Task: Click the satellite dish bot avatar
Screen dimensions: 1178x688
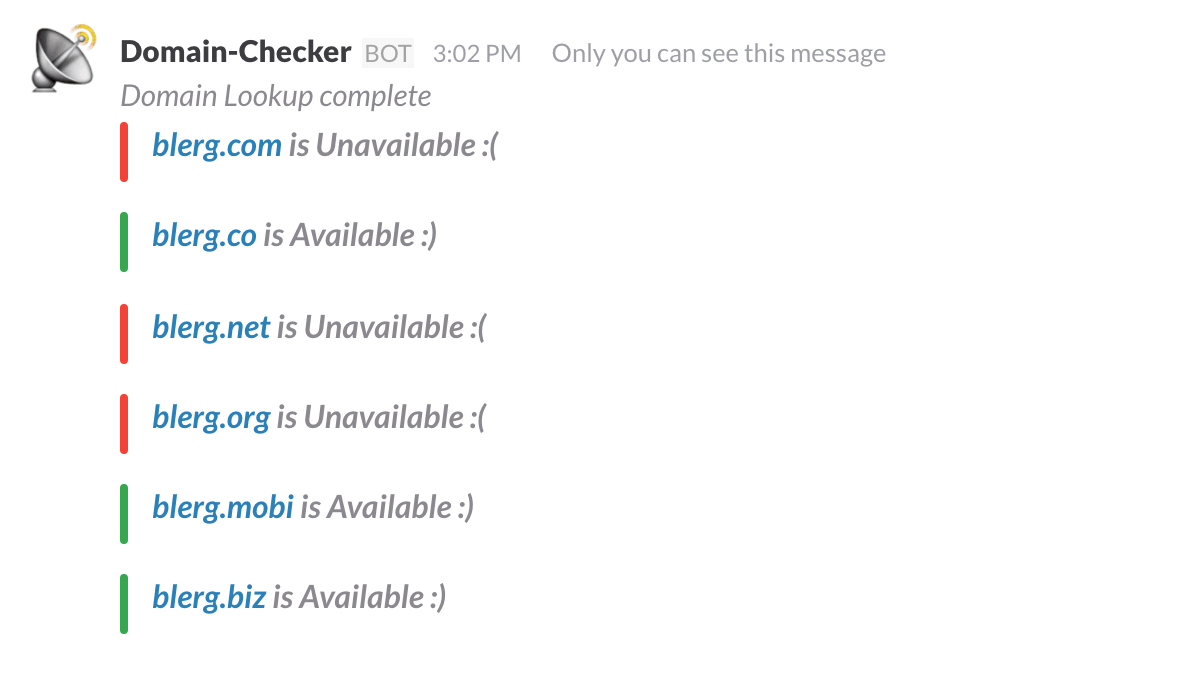Action: (x=64, y=58)
